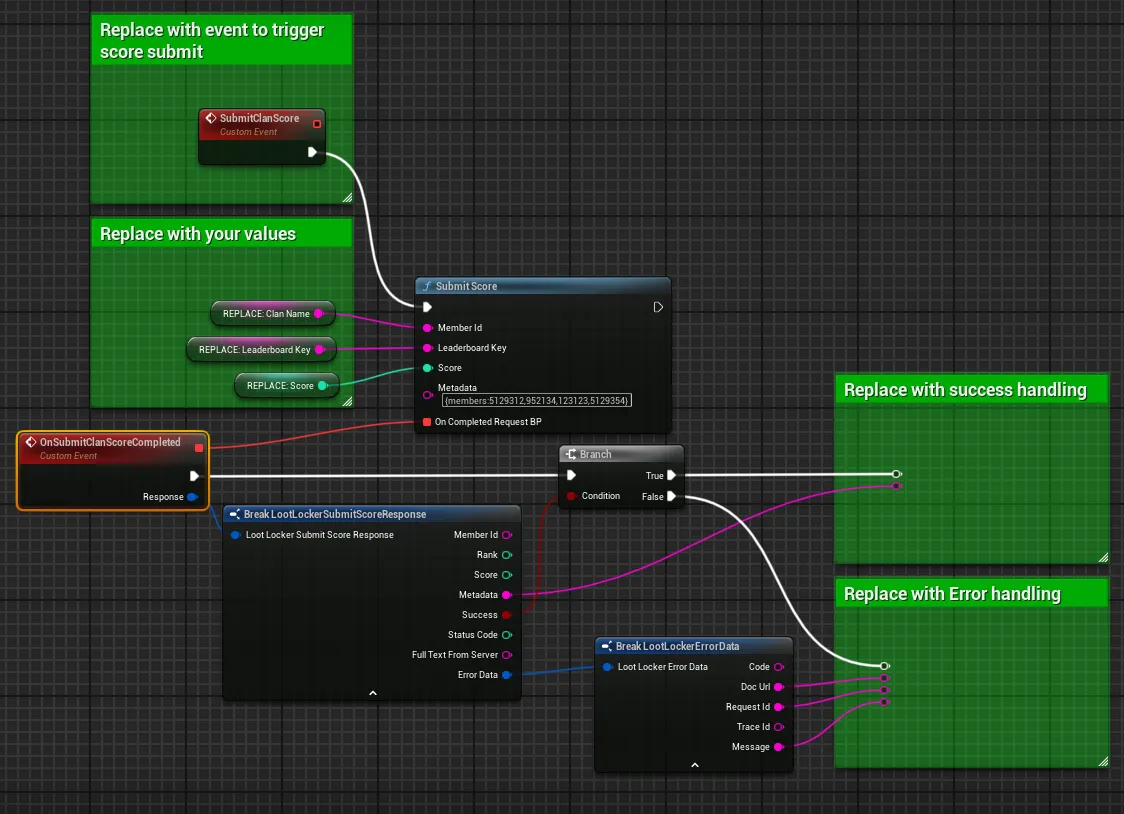Click the Break response Member Id output pin

click(507, 535)
